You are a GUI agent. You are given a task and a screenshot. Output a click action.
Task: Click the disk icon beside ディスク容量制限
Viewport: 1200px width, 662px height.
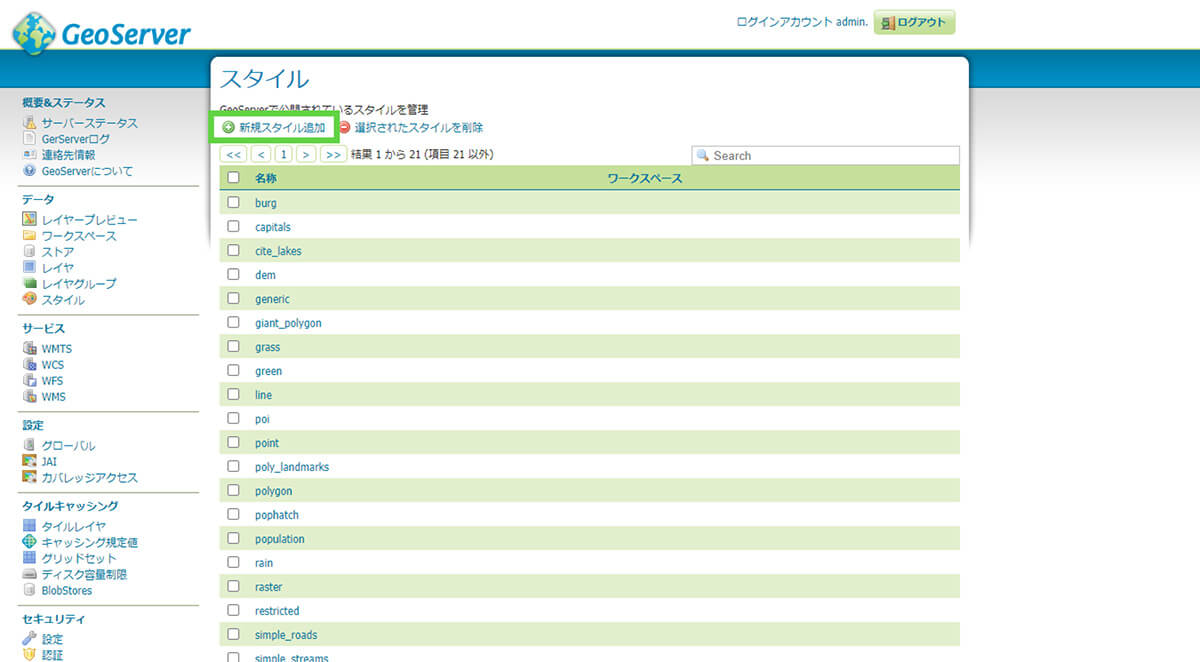tap(30, 574)
